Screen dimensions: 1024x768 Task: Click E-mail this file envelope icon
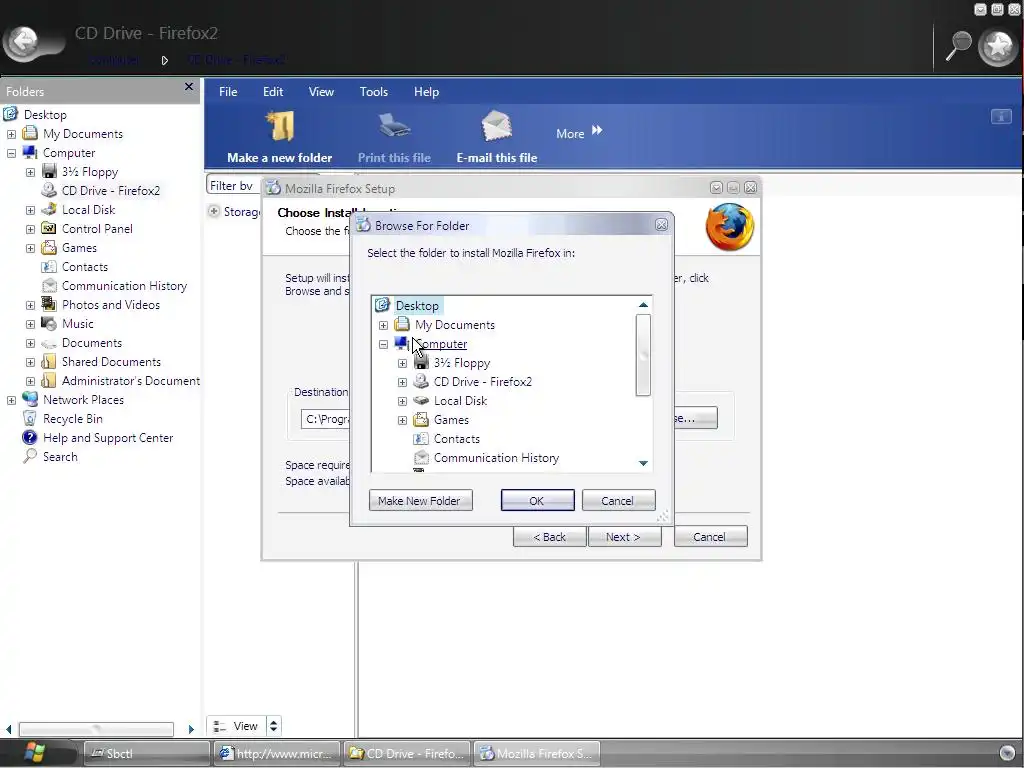[x=496, y=126]
